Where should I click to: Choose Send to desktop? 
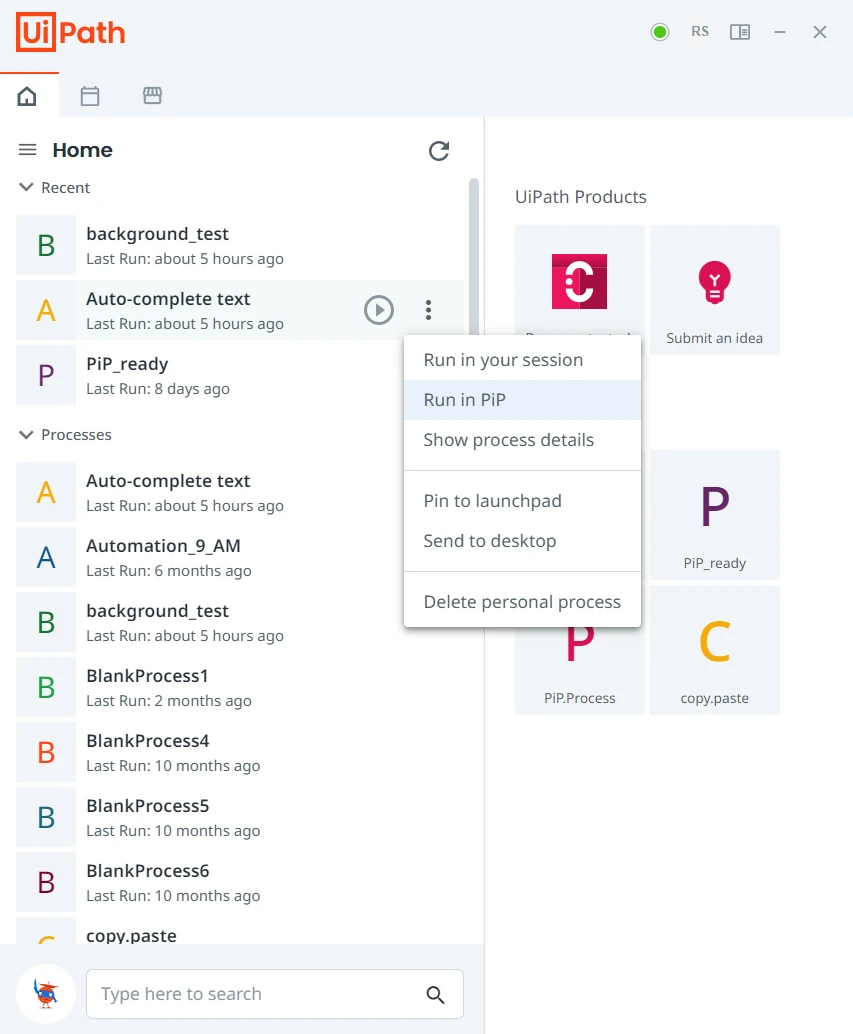point(522,541)
